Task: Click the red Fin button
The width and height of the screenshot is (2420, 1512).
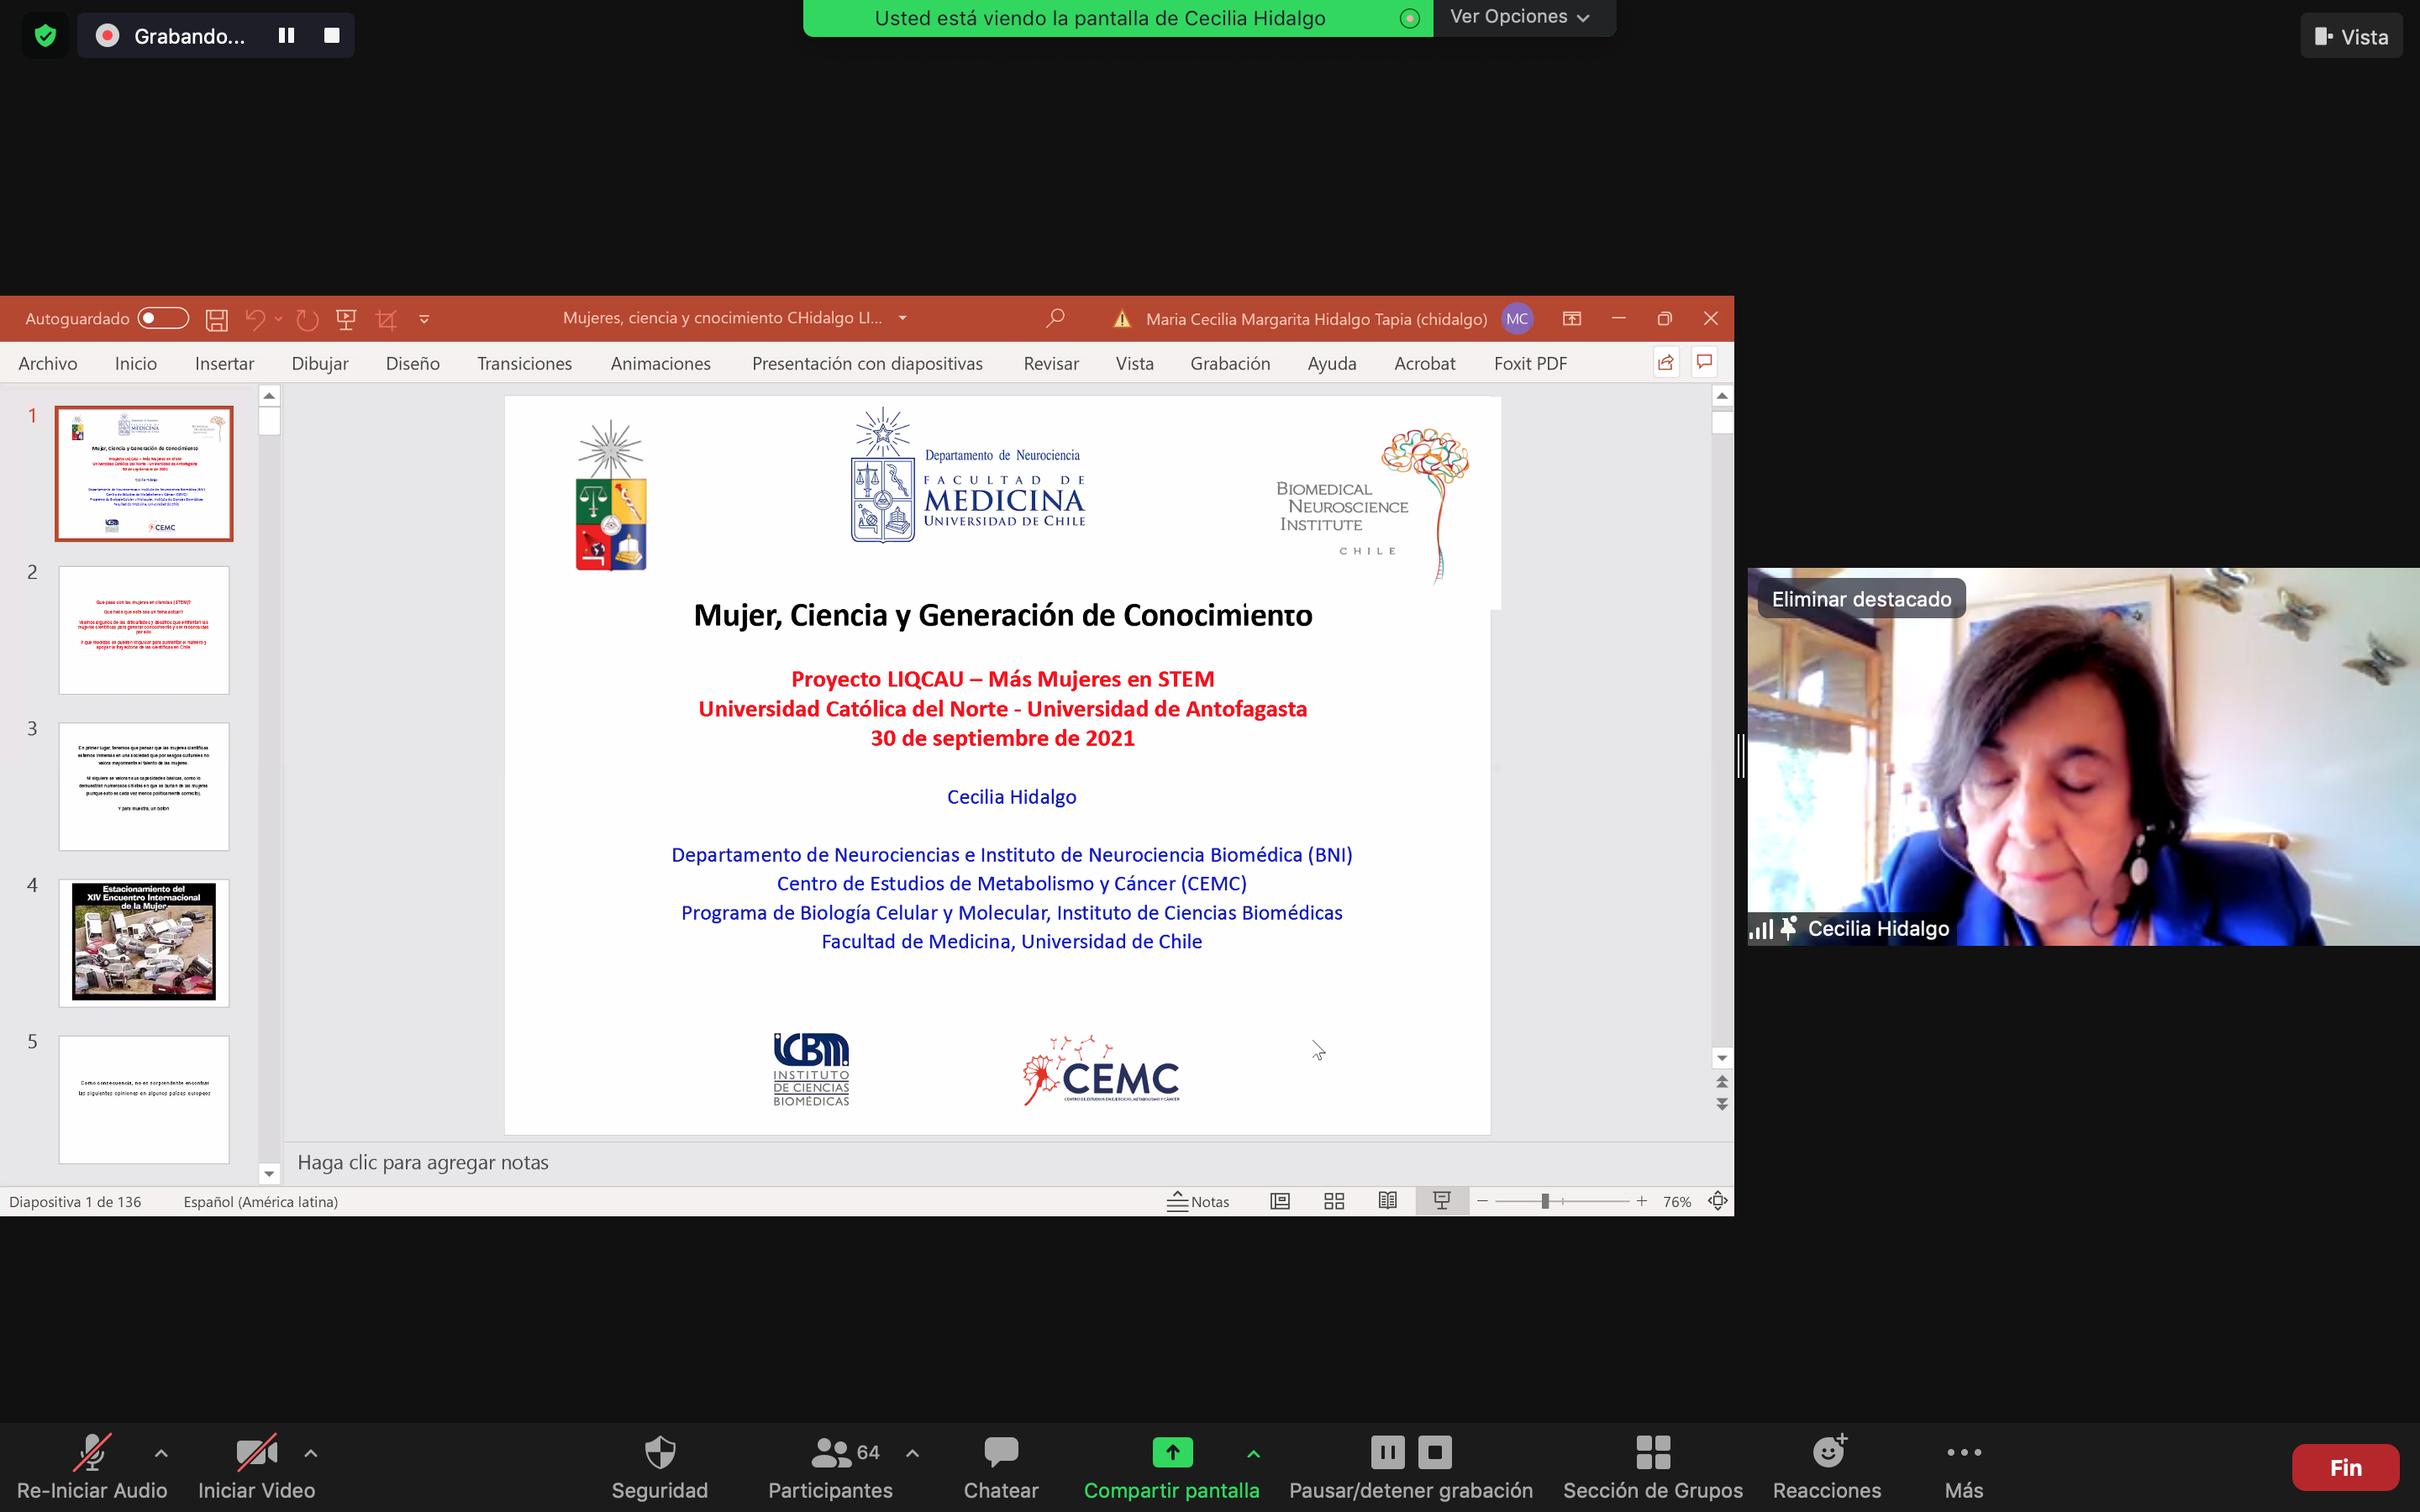Action: pyautogui.click(x=2344, y=1467)
